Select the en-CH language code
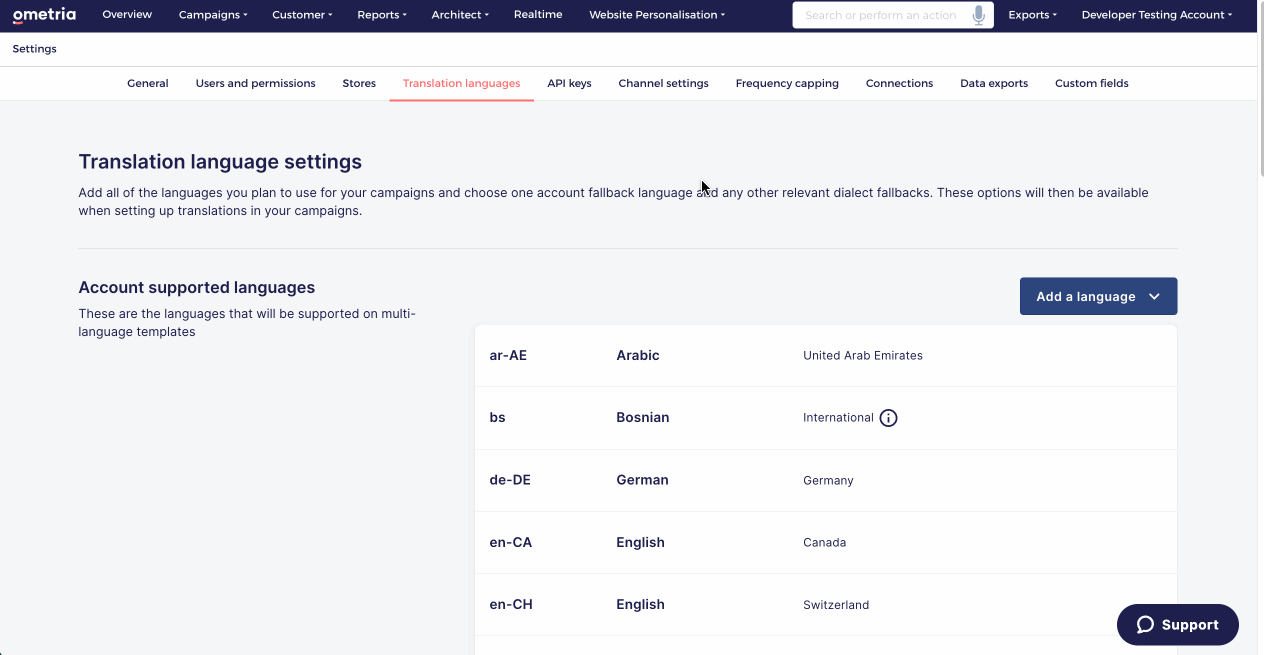Viewport: 1264px width, 655px height. coord(511,605)
